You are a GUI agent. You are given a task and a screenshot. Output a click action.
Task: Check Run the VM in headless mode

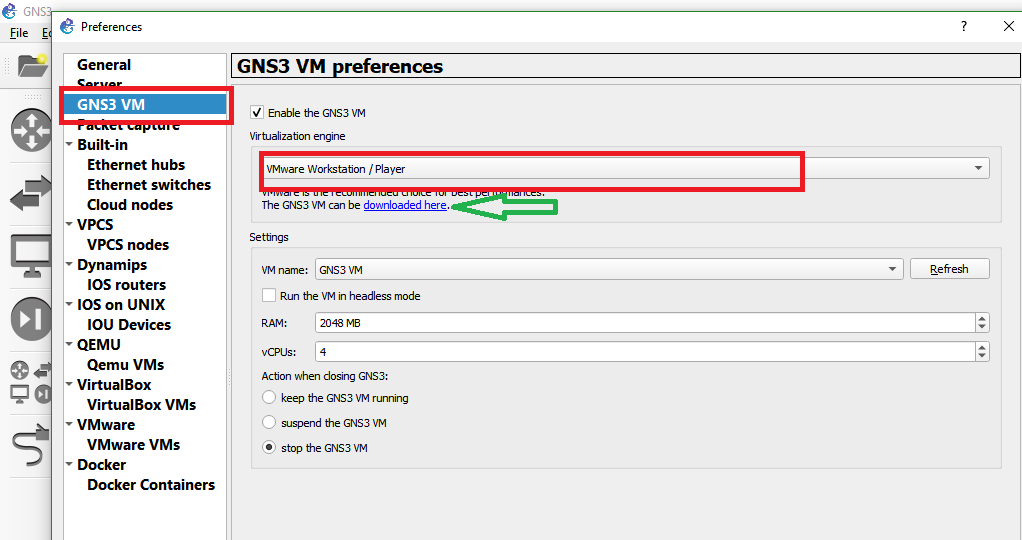click(x=269, y=295)
